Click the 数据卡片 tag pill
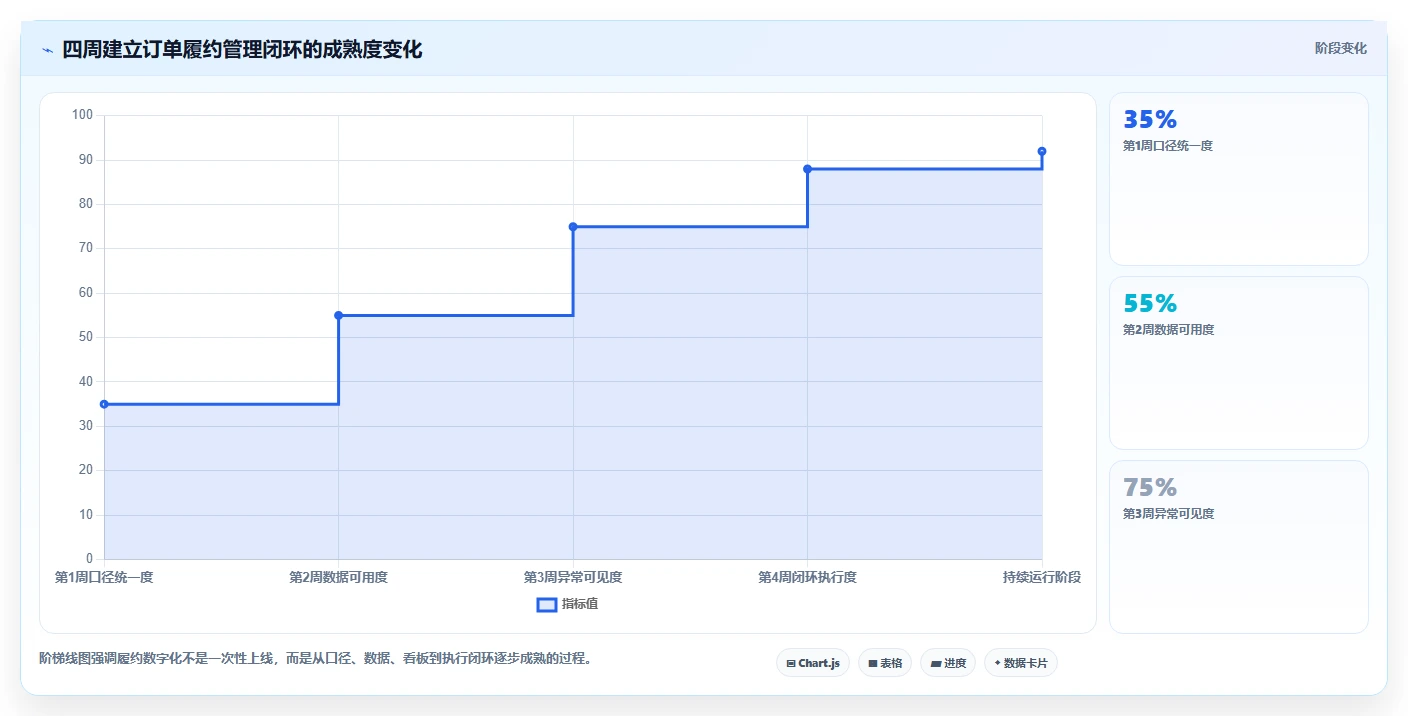Viewport: 1408px width, 716px height. point(1020,663)
